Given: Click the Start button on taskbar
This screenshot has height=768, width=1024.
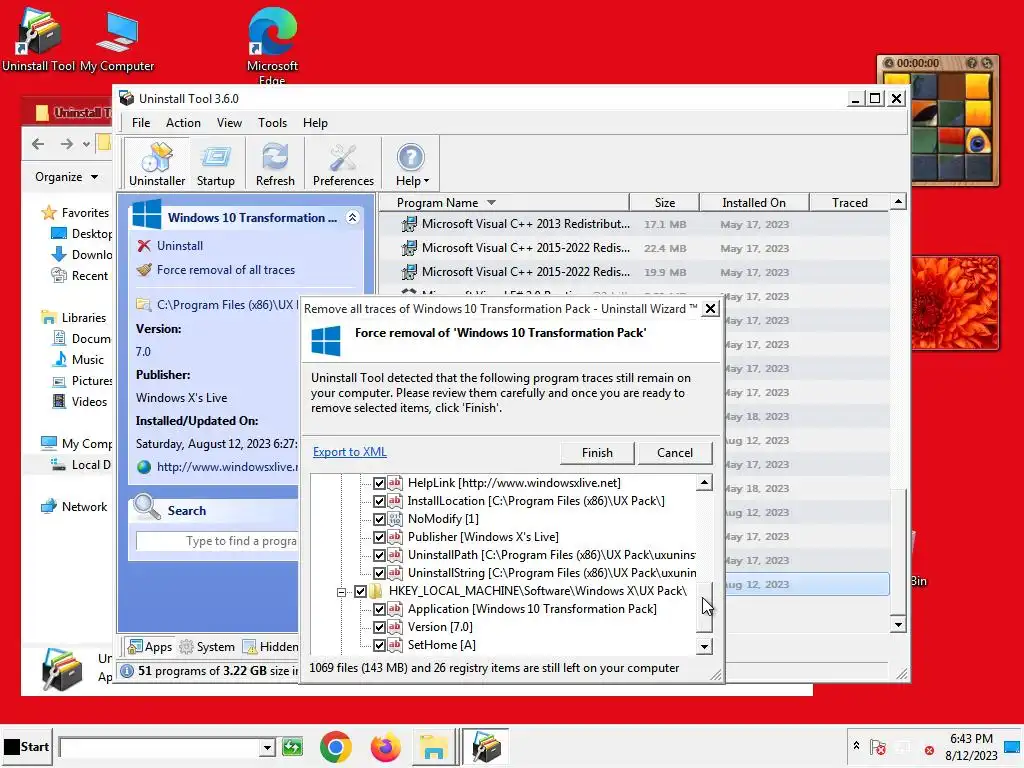Looking at the screenshot, I should point(26,746).
